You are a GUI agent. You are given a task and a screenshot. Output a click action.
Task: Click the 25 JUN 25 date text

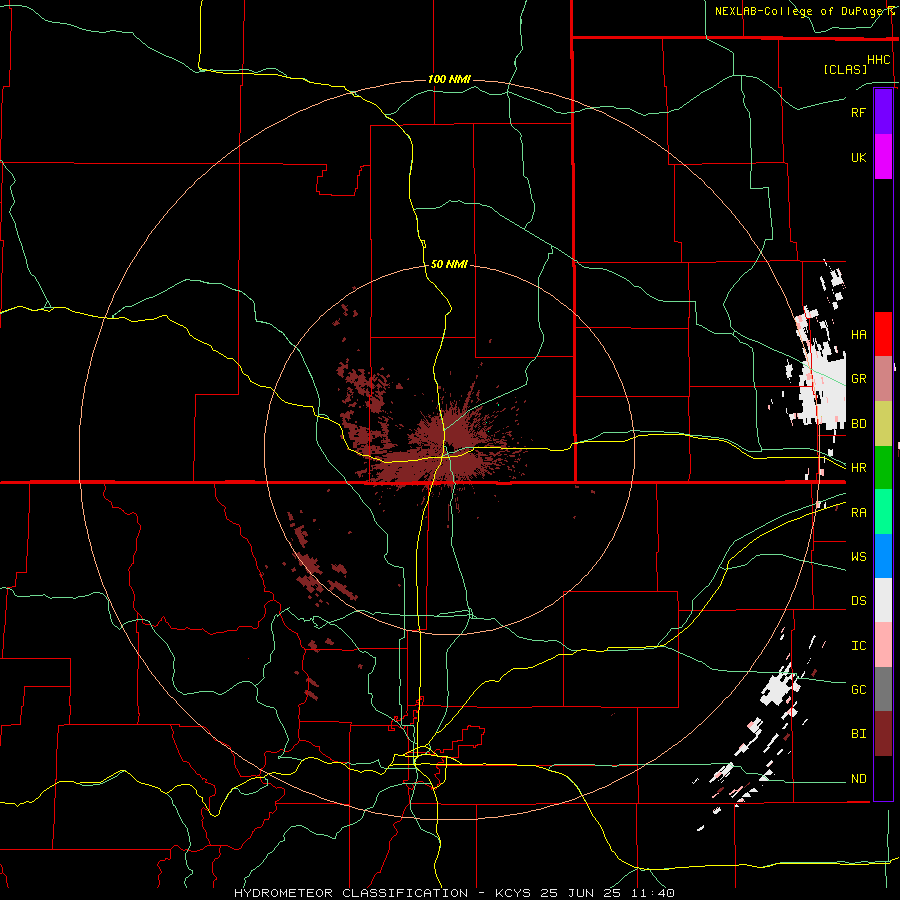(x=580, y=893)
